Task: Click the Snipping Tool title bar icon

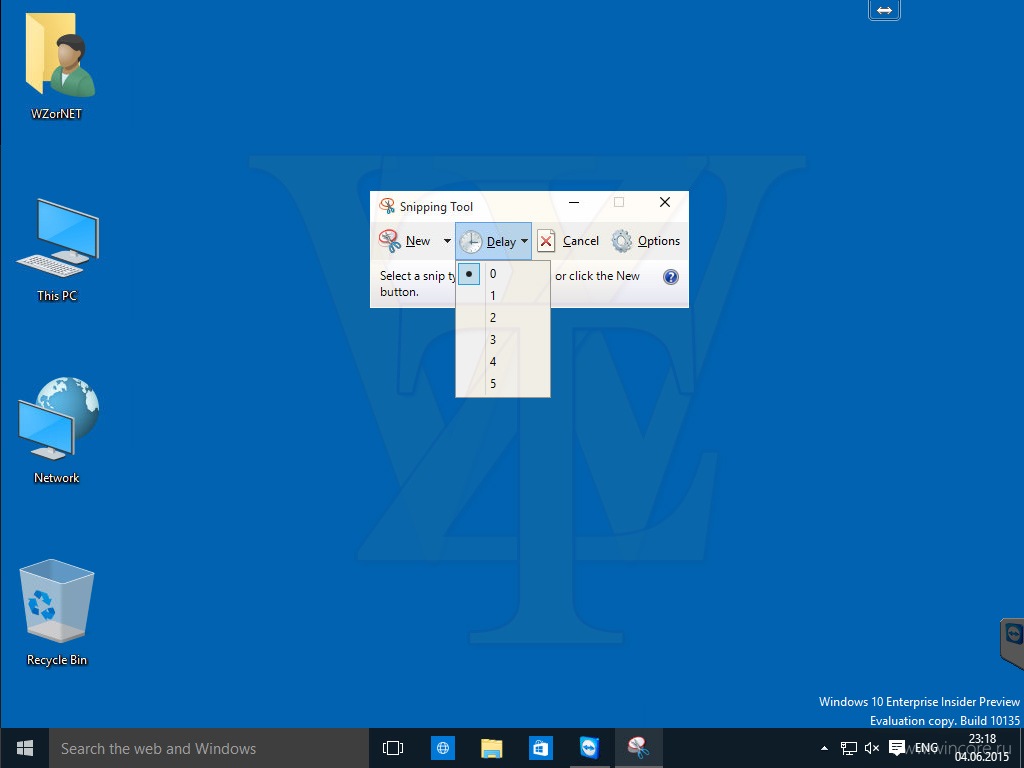Action: click(387, 206)
